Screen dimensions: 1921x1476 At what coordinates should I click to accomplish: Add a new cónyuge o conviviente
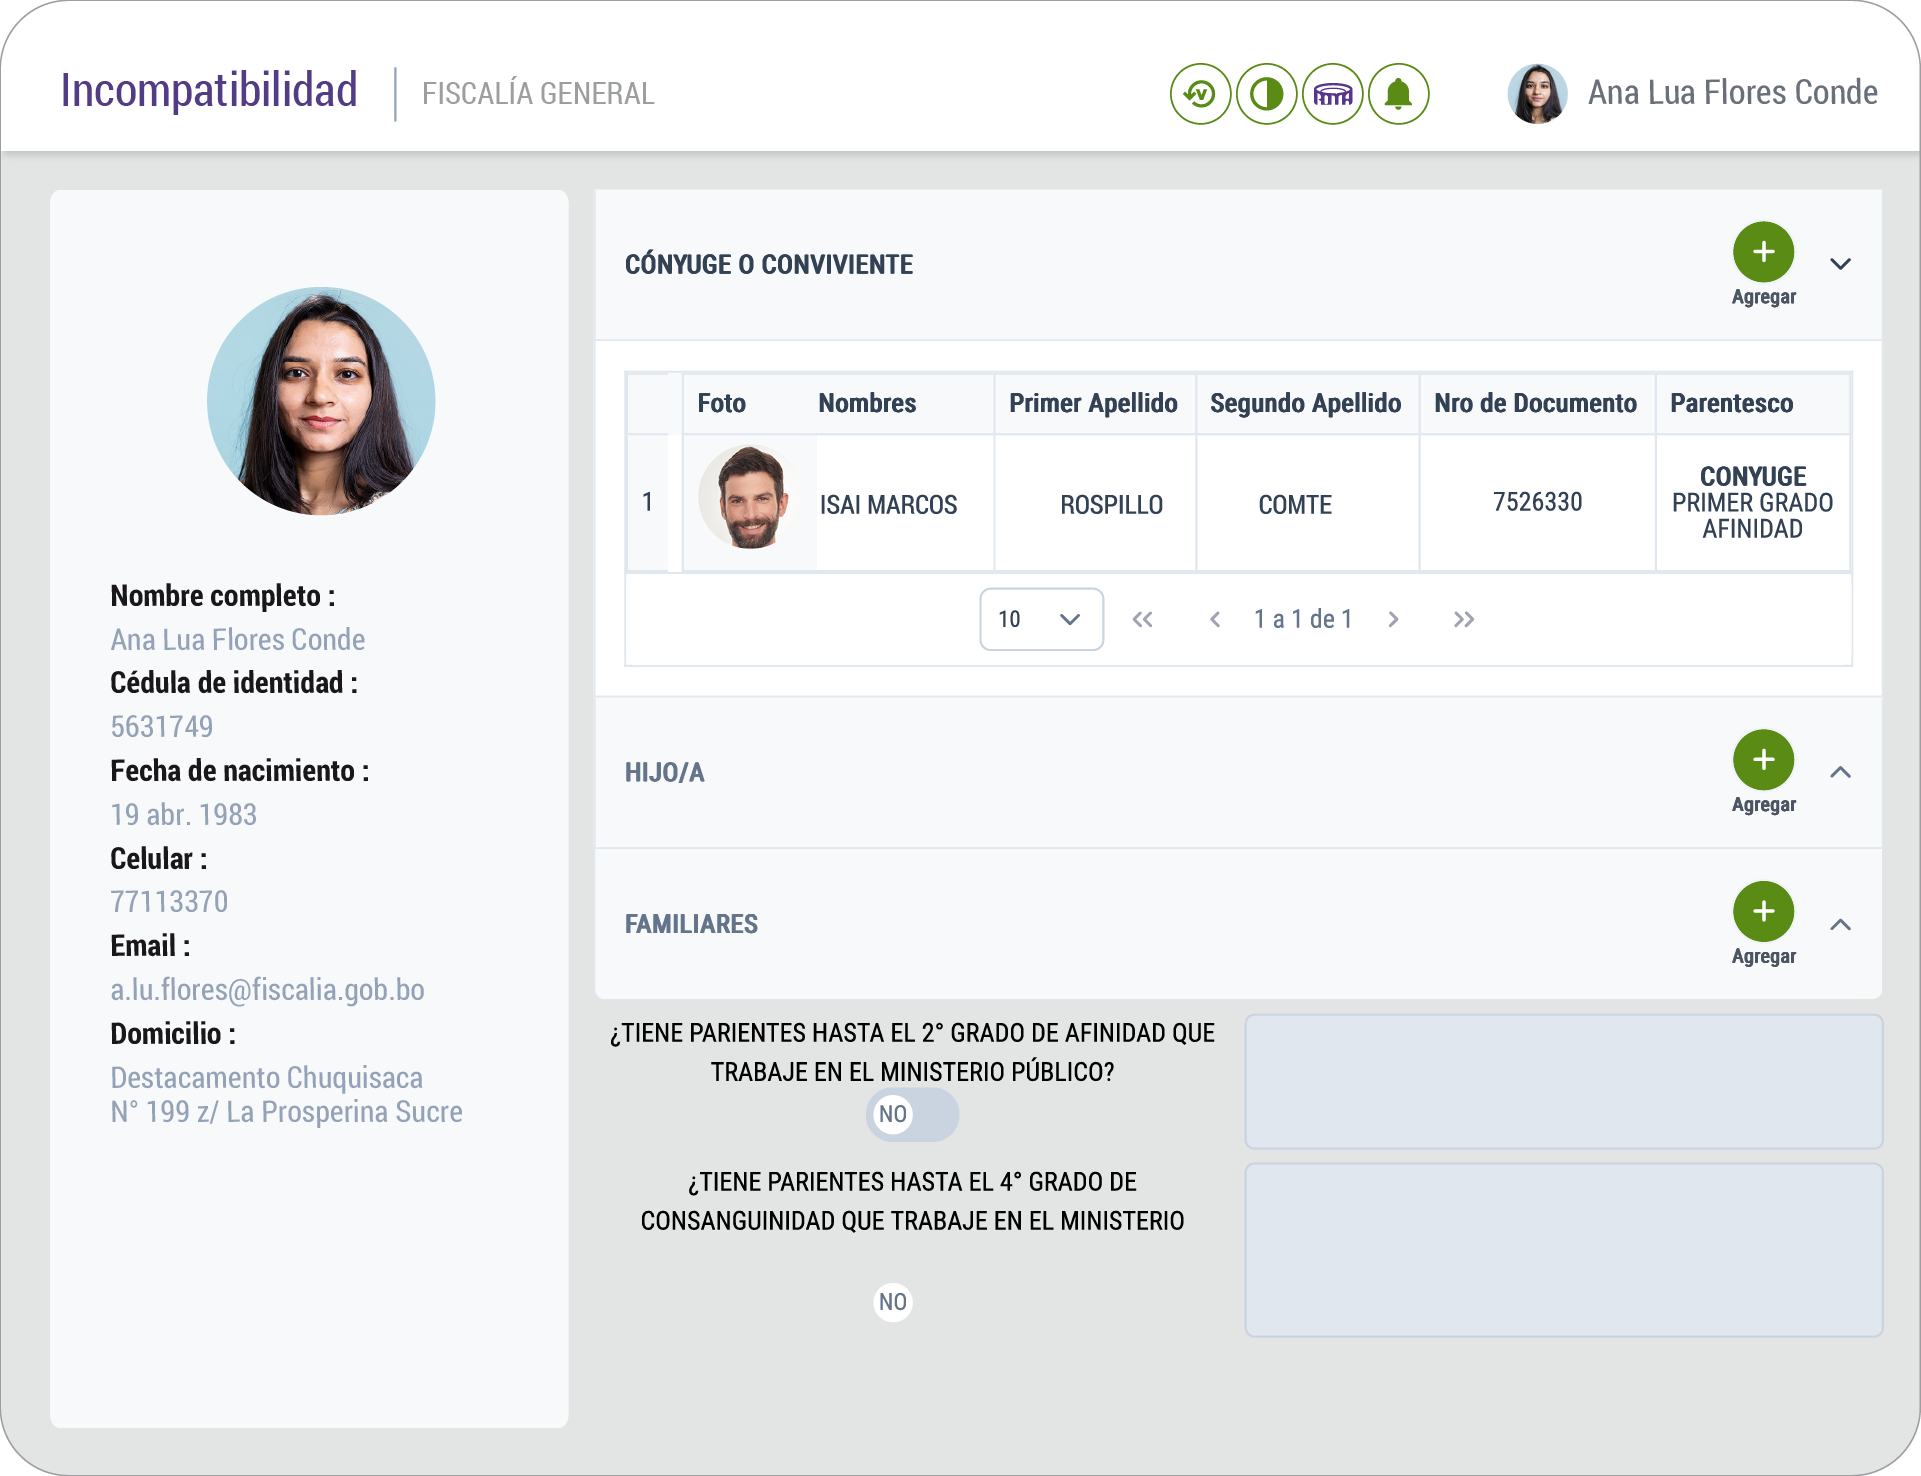pyautogui.click(x=1763, y=252)
